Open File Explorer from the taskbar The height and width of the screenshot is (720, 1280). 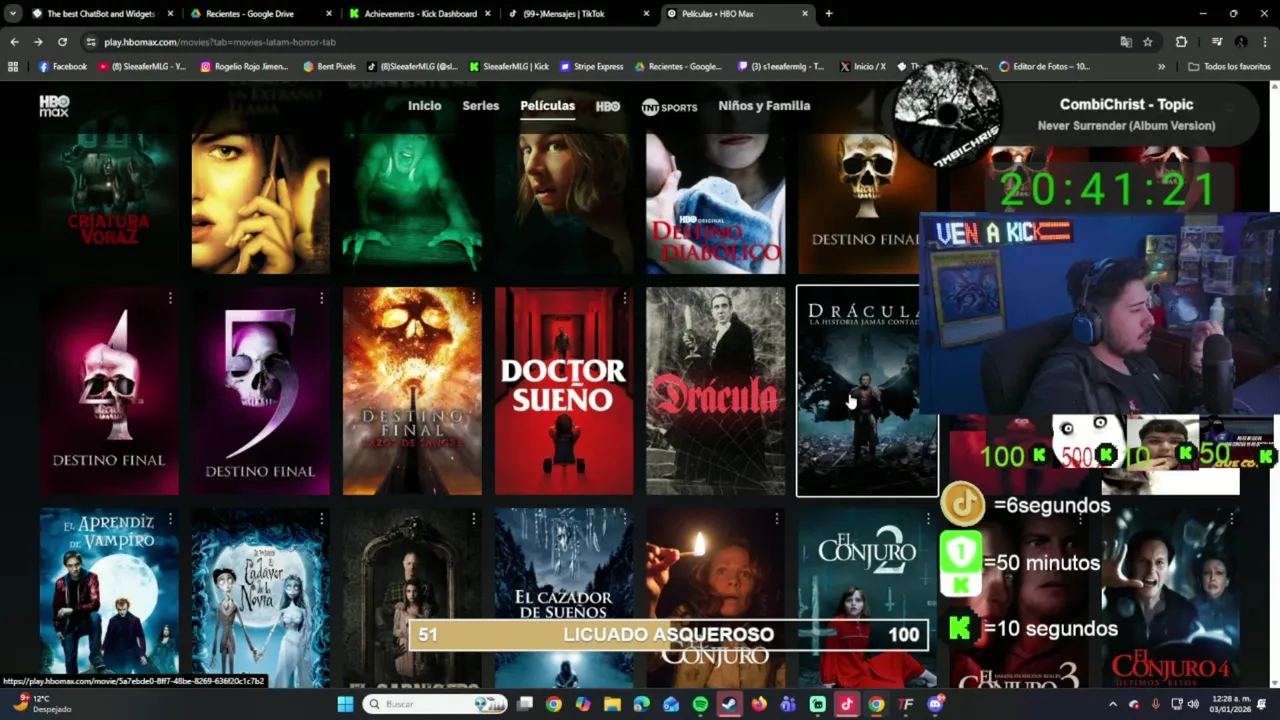click(x=612, y=704)
